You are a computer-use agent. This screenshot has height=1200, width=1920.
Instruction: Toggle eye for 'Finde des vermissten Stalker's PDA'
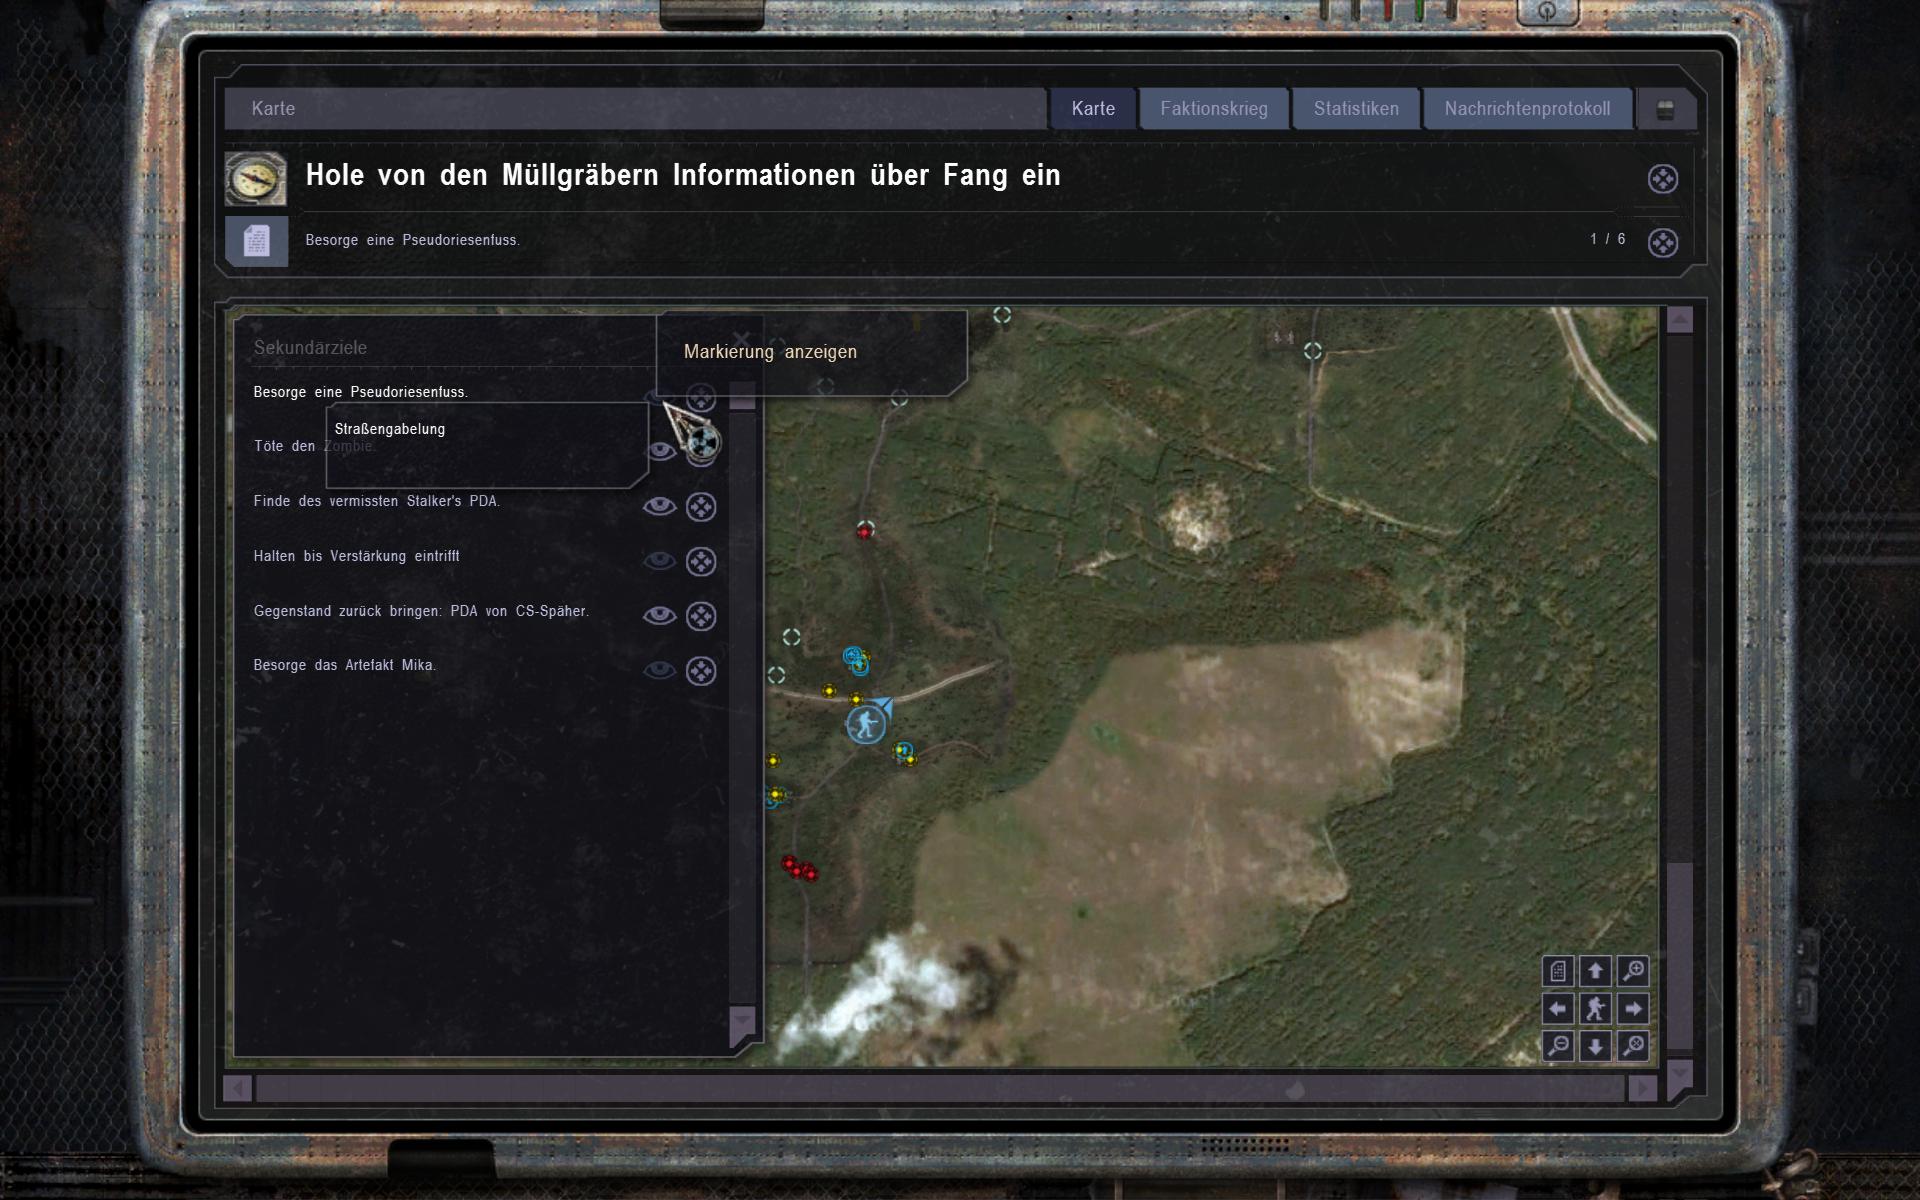(659, 507)
